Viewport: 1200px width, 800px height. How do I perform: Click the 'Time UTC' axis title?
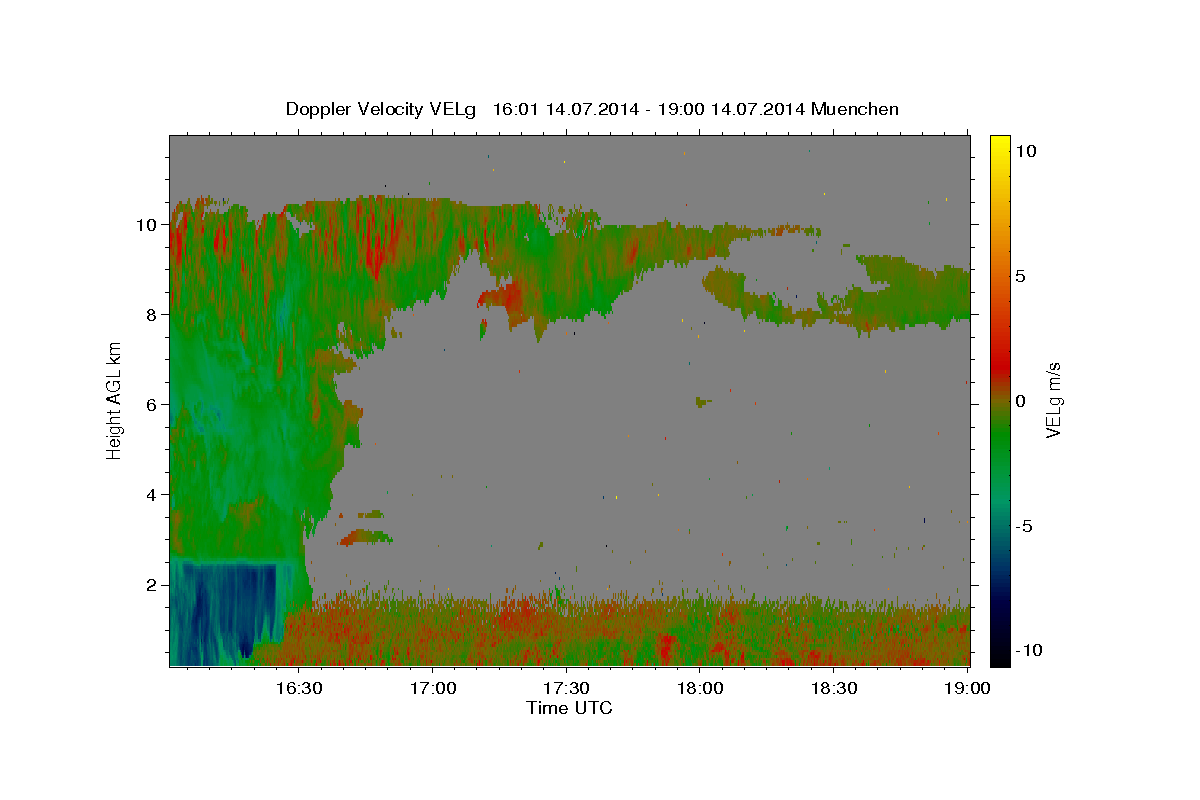point(569,708)
